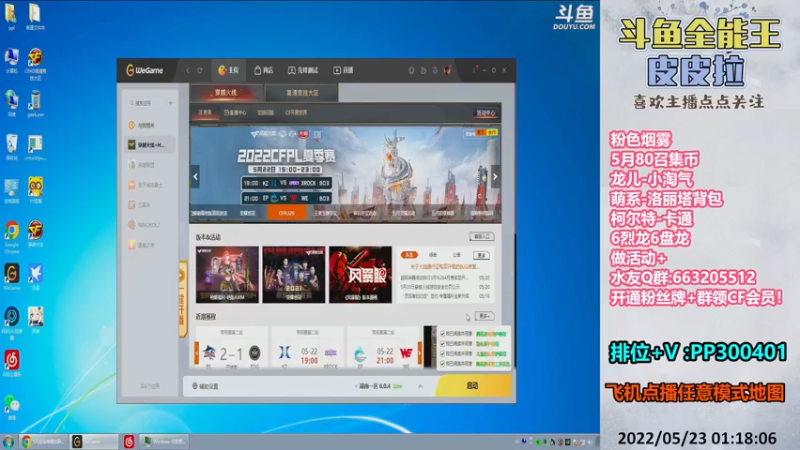The width and height of the screenshot is (800, 450).
Task: Click the orange side promo tab
Action: click(x=183, y=298)
